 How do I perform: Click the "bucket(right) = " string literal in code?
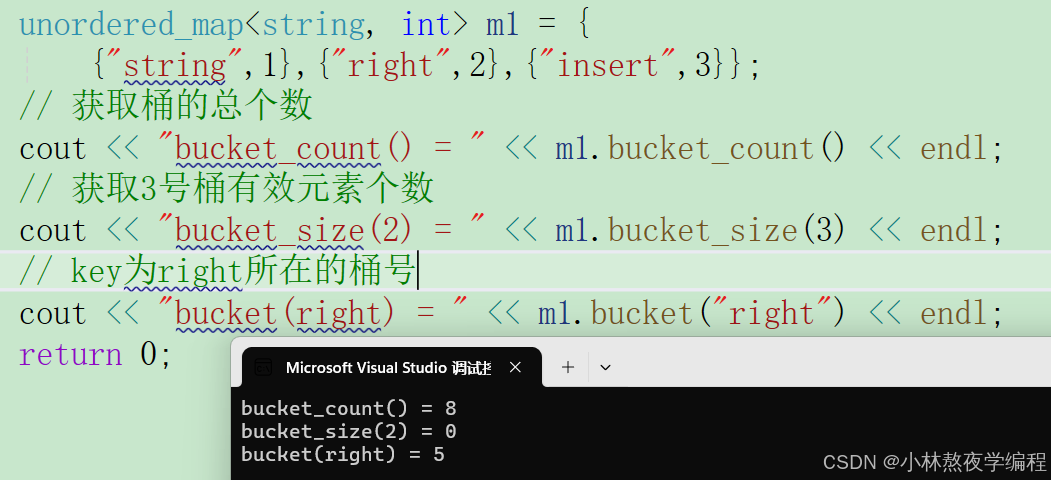tap(312, 314)
